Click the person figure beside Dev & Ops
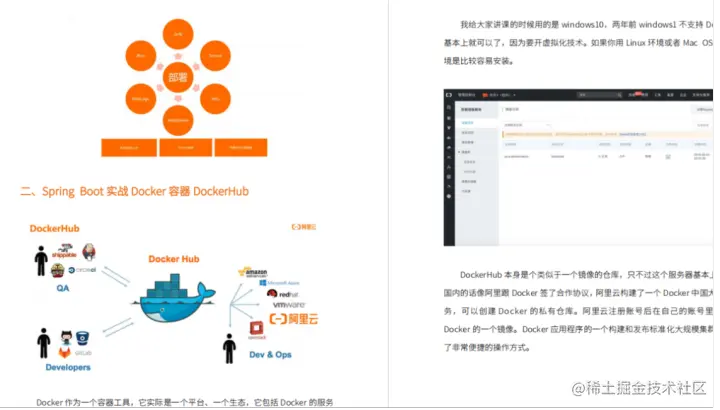720x410 pixels. pyautogui.click(x=230, y=349)
